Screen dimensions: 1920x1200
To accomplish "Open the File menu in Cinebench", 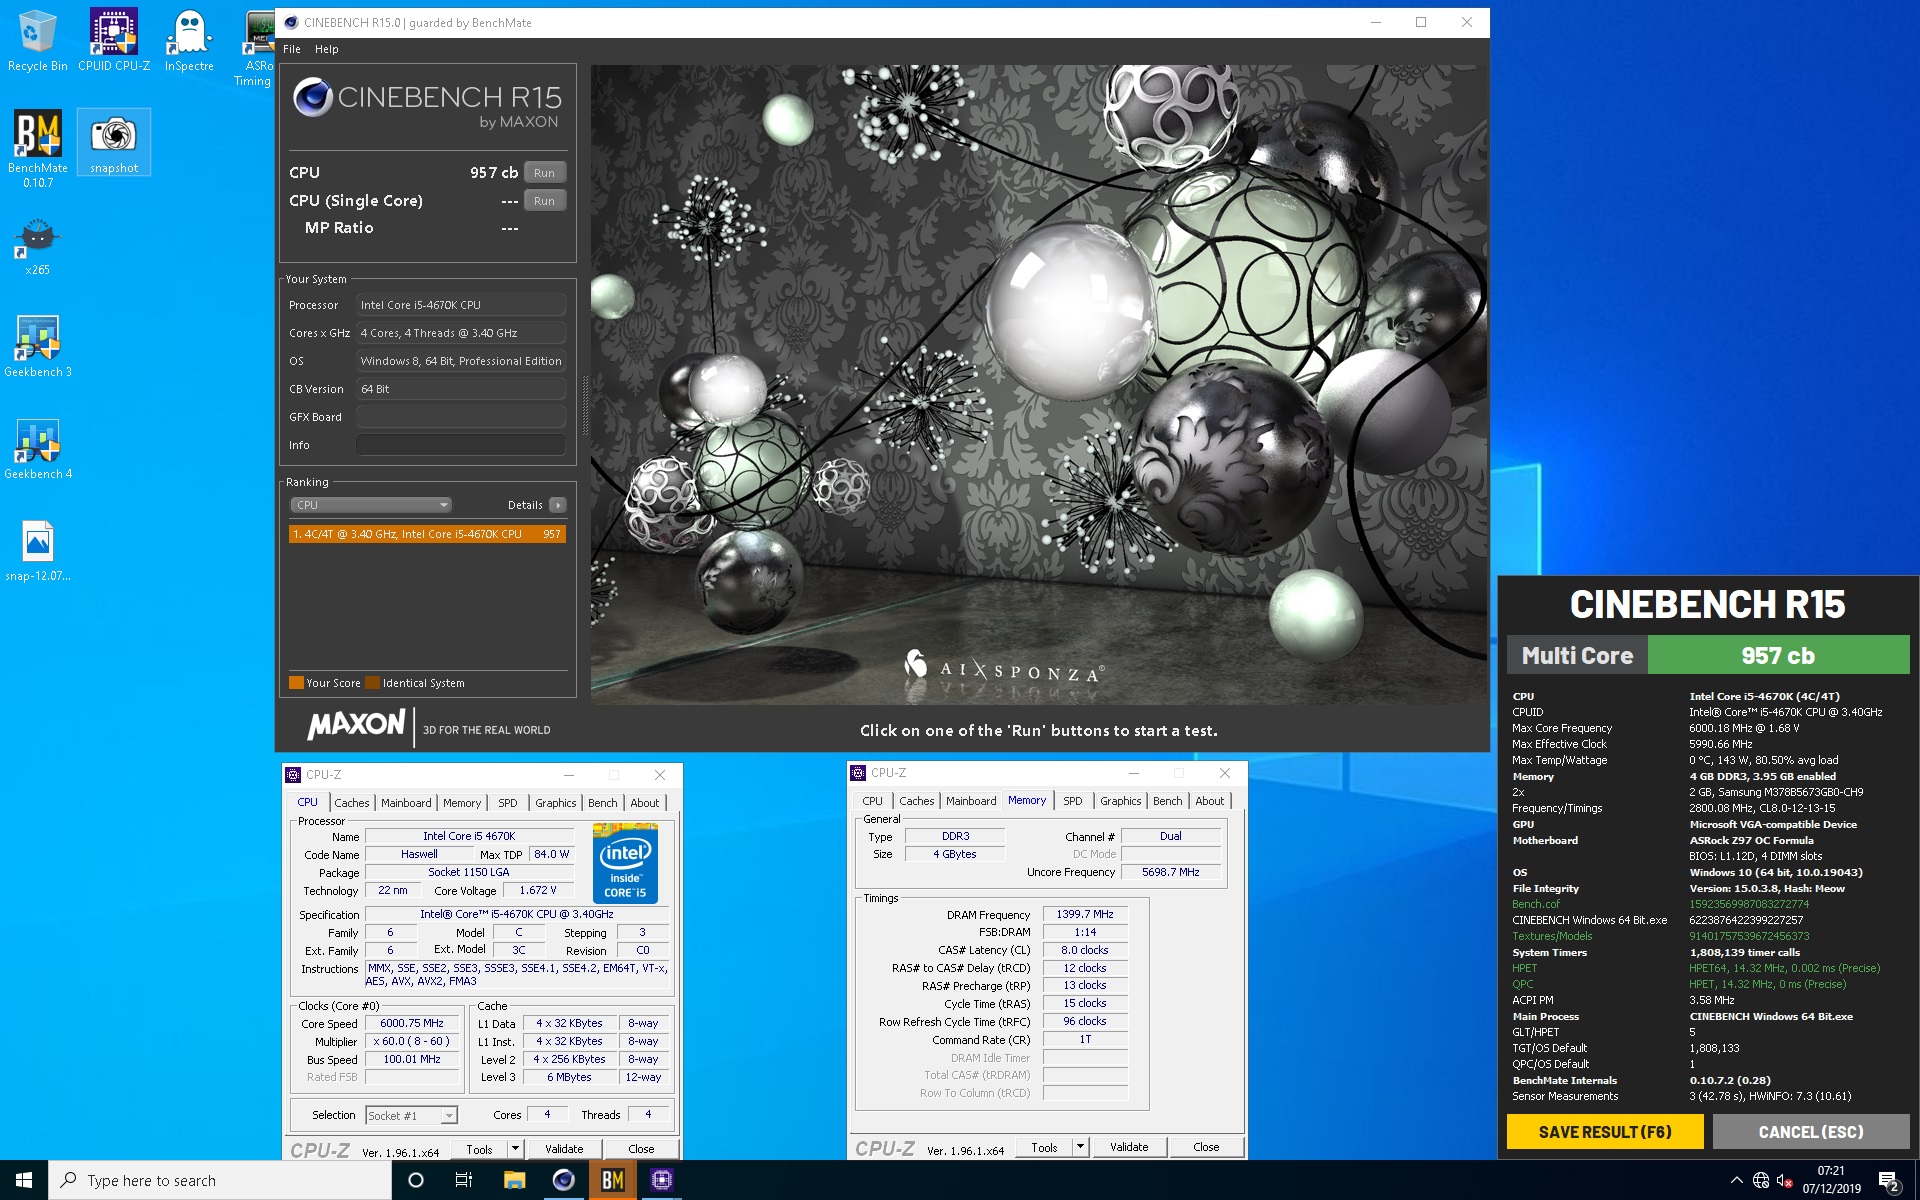I will coord(292,49).
